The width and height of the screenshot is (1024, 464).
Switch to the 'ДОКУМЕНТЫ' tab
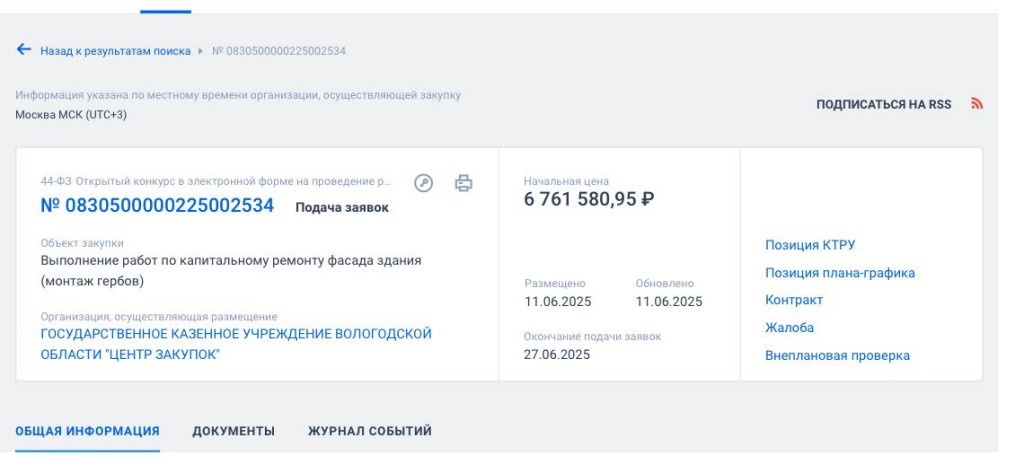233,431
